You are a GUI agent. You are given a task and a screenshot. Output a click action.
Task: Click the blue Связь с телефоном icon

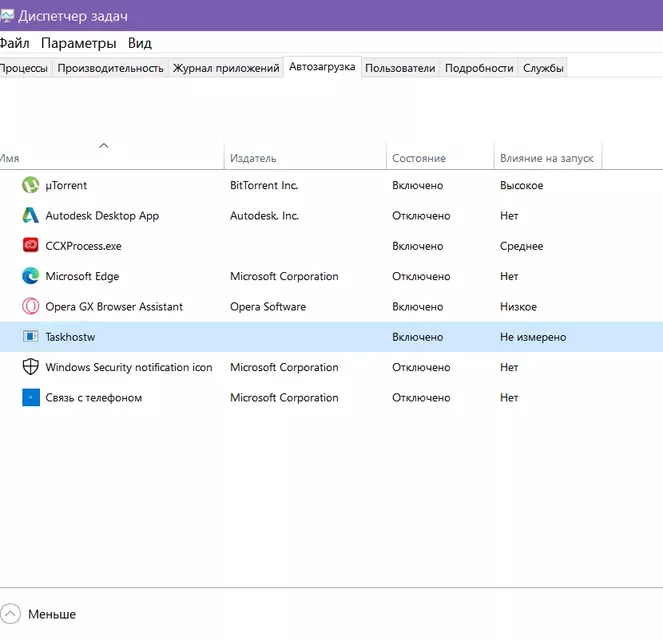(x=31, y=397)
